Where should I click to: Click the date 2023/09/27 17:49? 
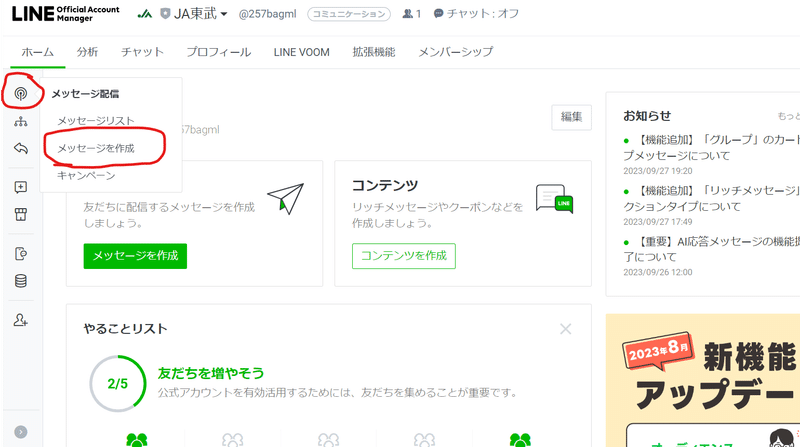coord(658,222)
